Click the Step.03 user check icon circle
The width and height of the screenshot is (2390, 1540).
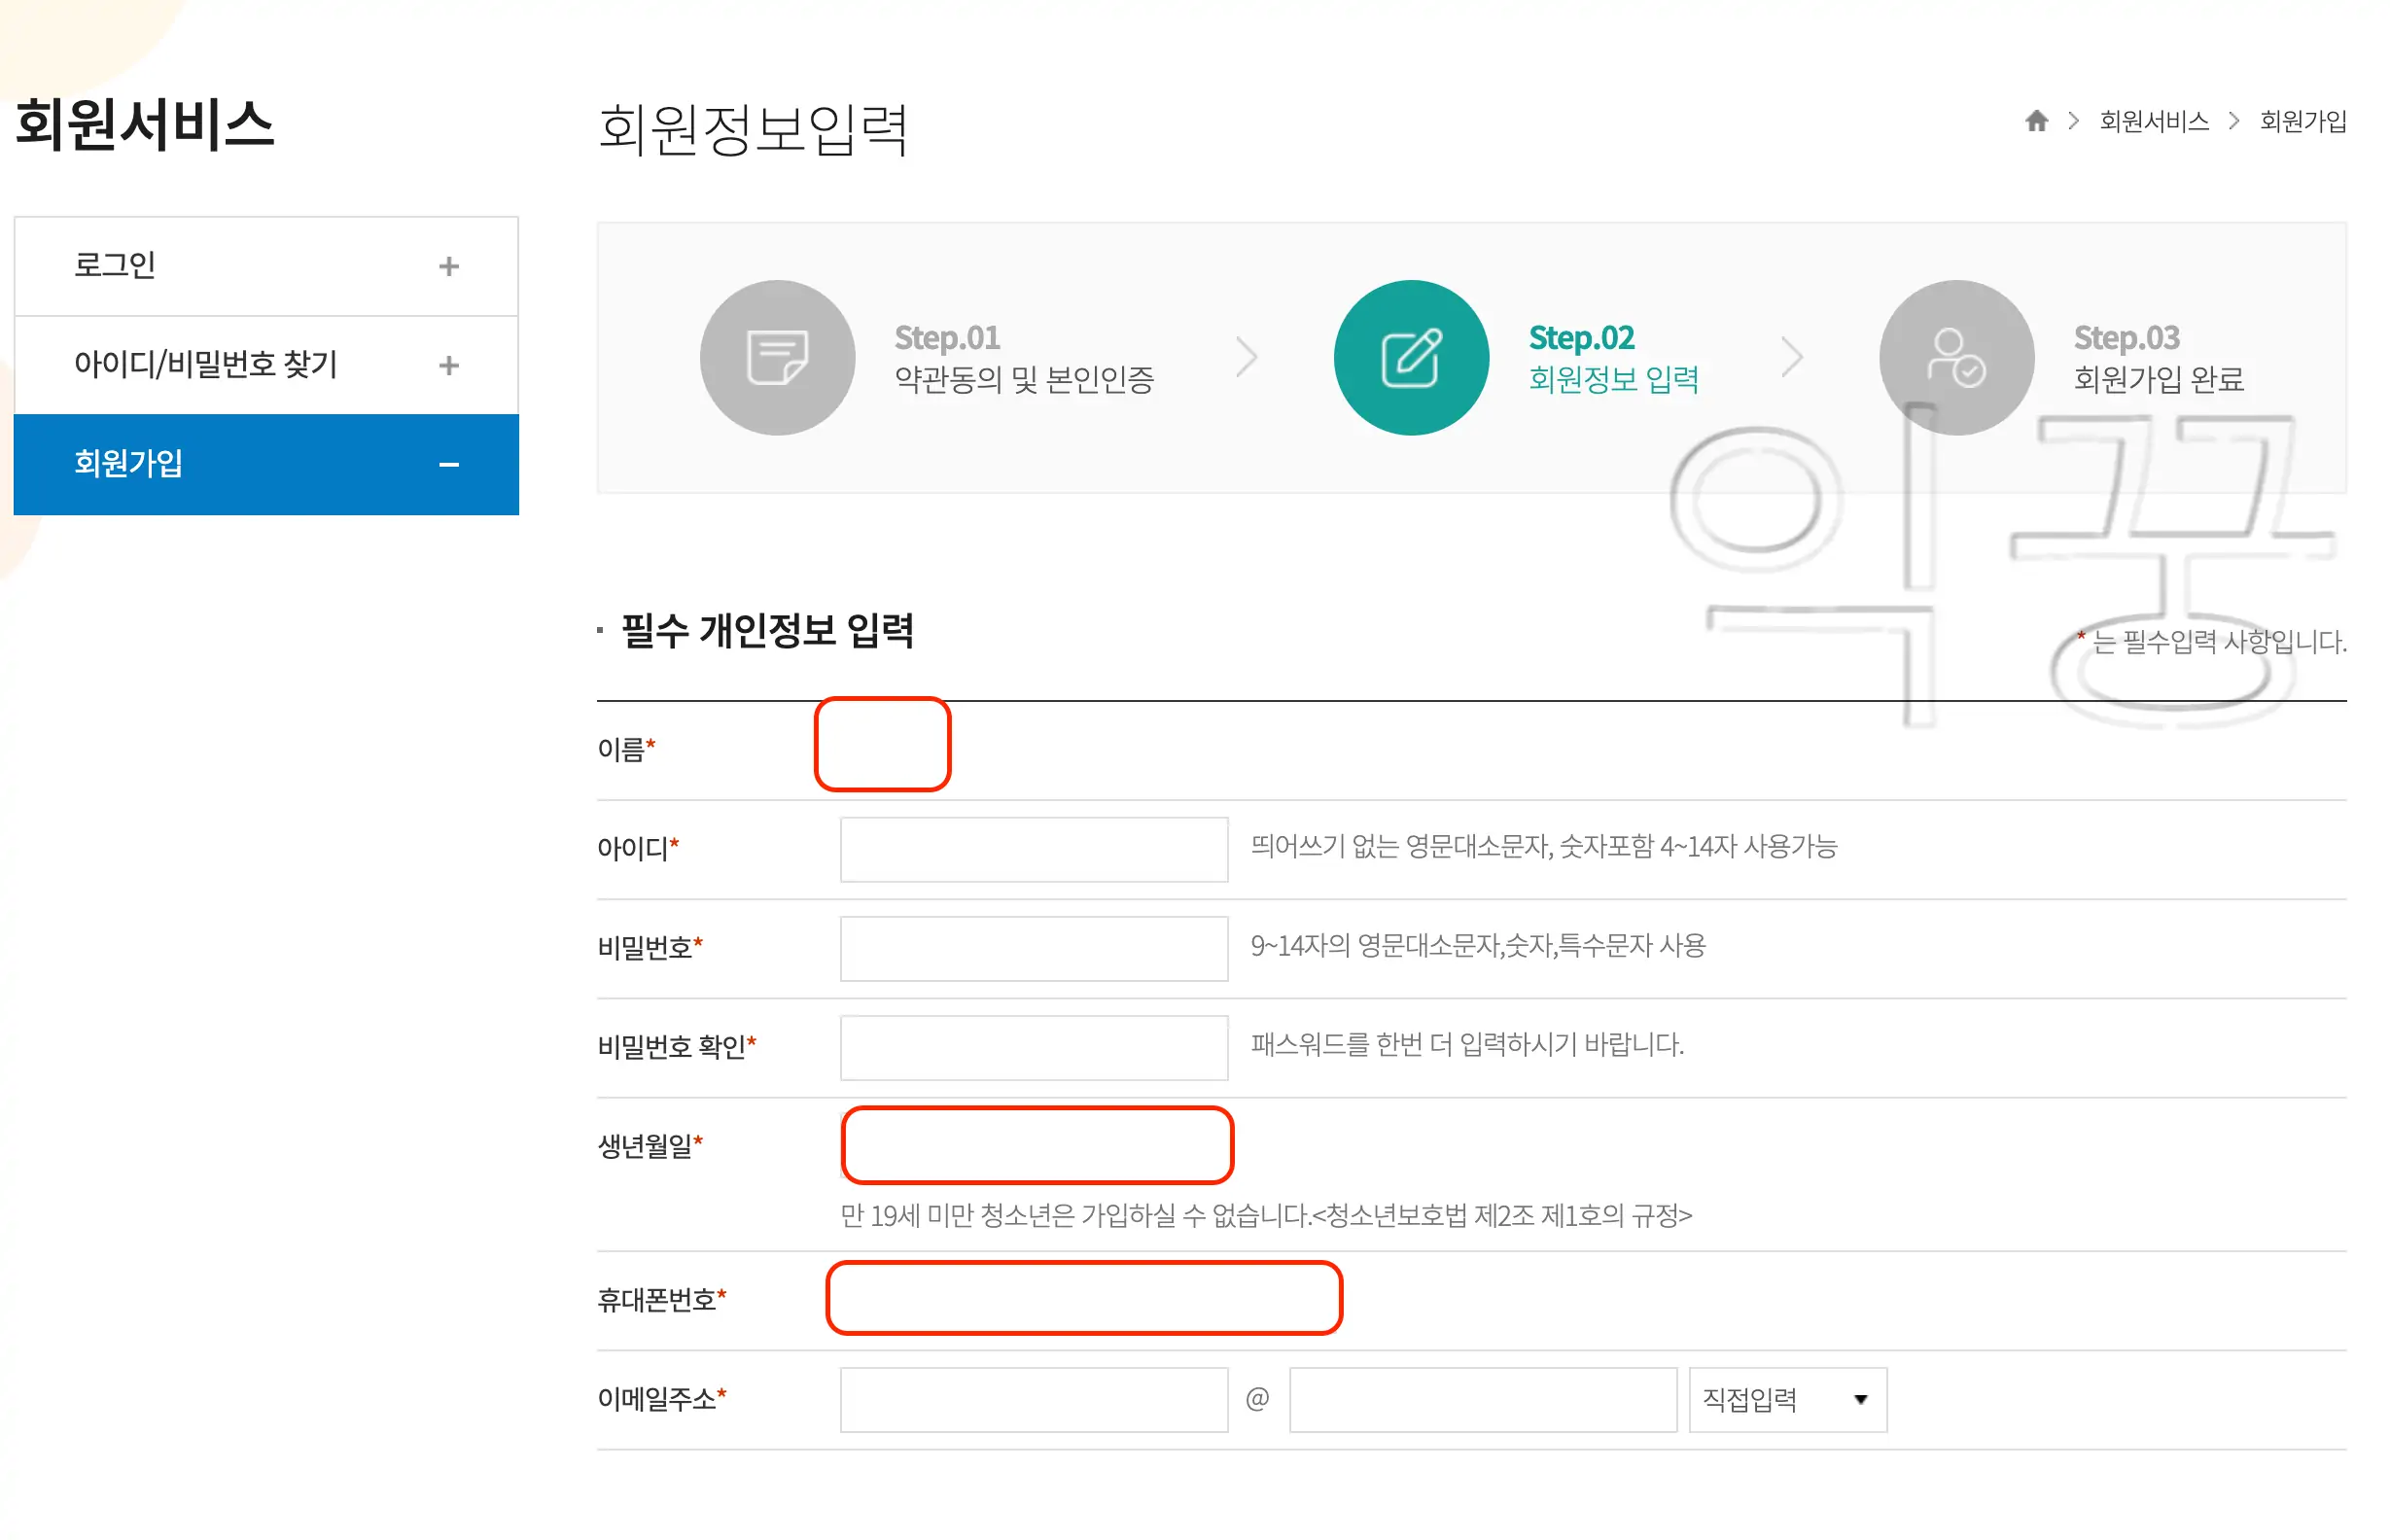click(1955, 357)
